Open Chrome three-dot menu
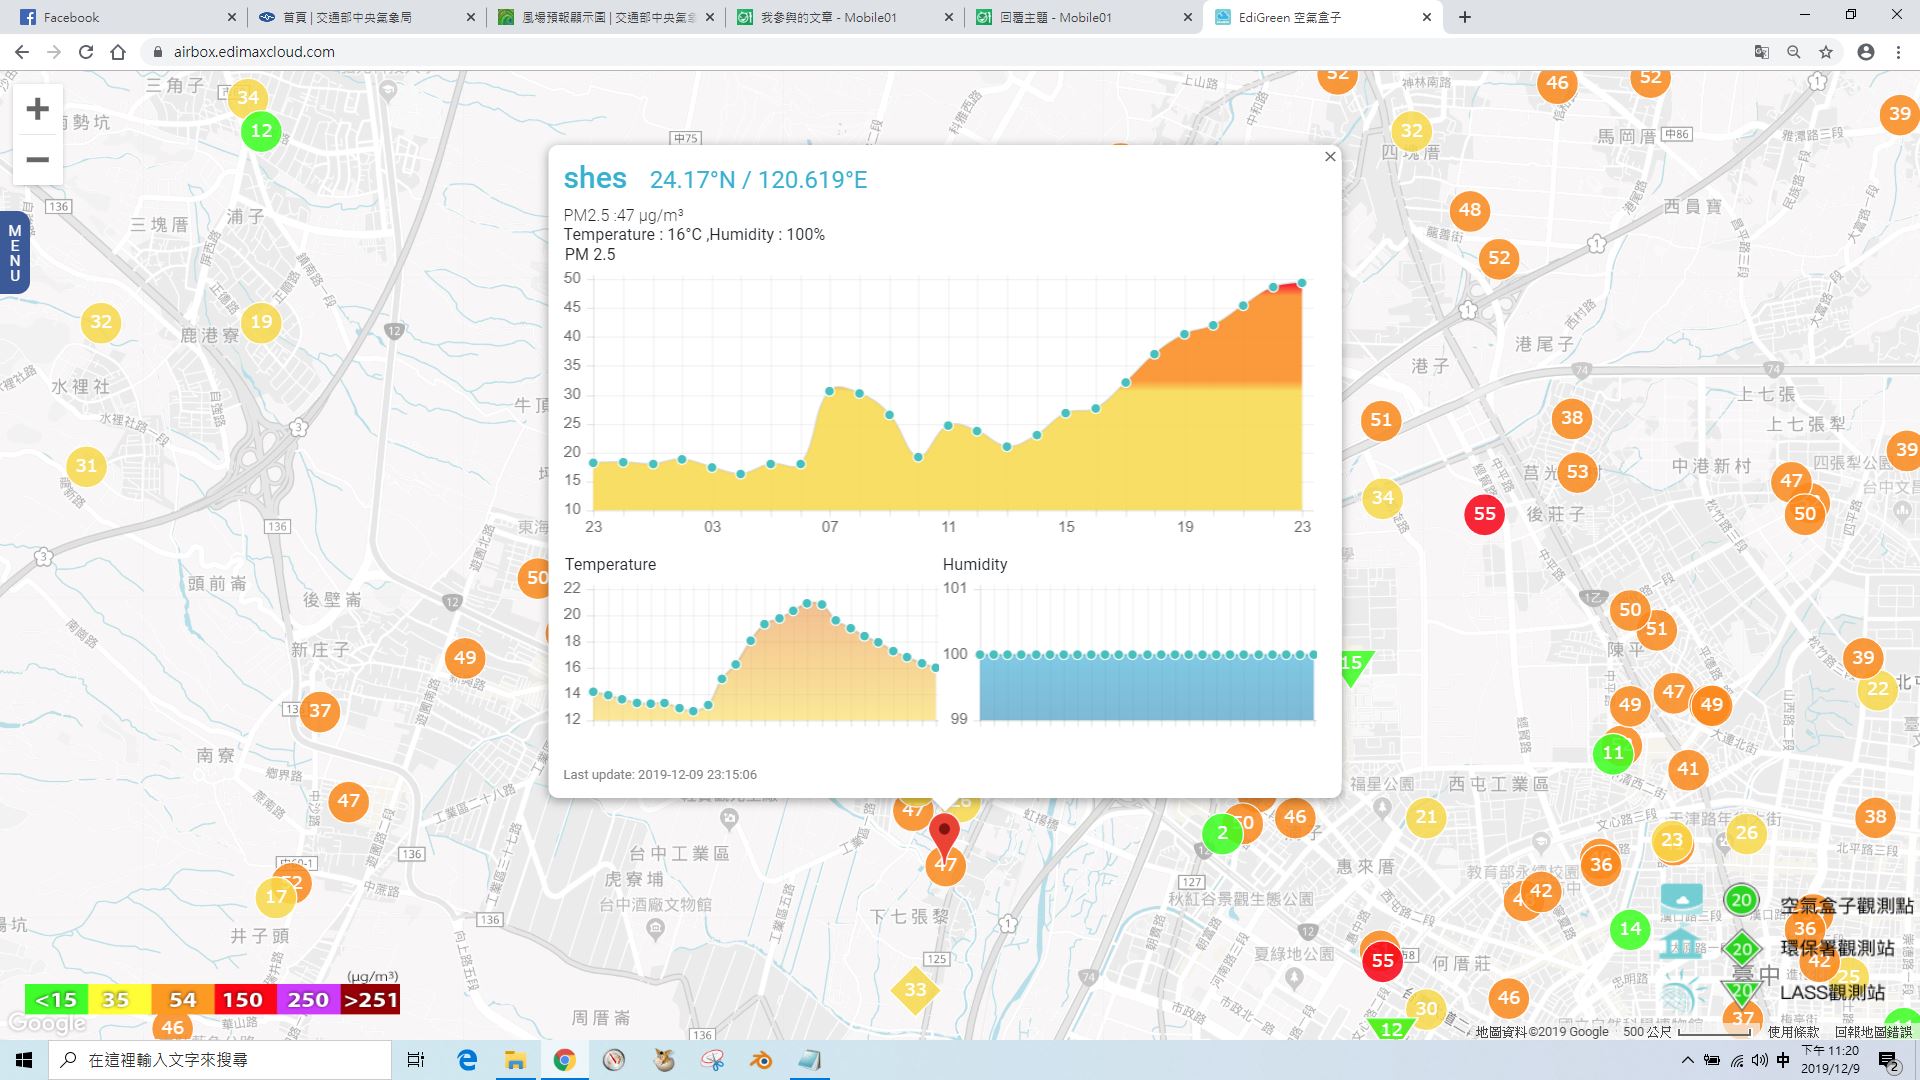Screen dimensions: 1920x1080 1898,52
